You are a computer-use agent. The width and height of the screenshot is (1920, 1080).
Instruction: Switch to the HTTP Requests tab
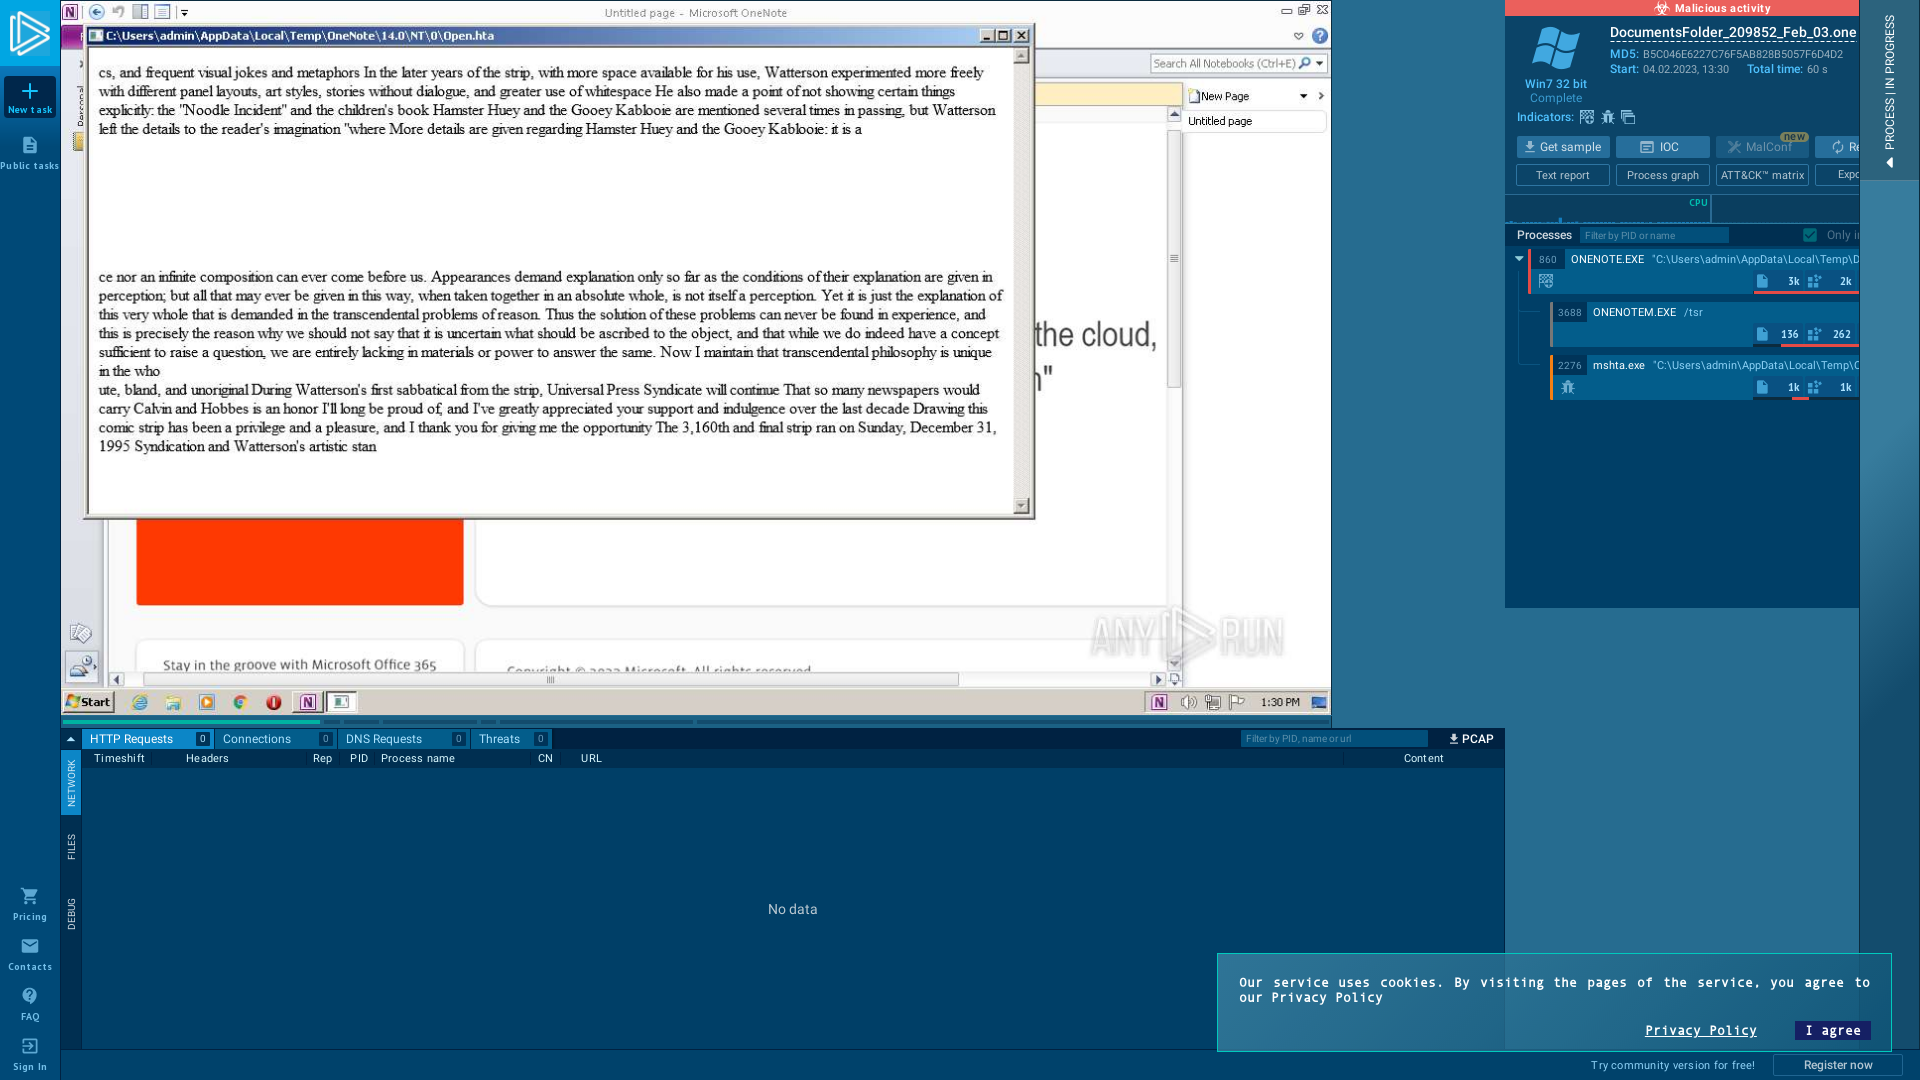(x=147, y=739)
